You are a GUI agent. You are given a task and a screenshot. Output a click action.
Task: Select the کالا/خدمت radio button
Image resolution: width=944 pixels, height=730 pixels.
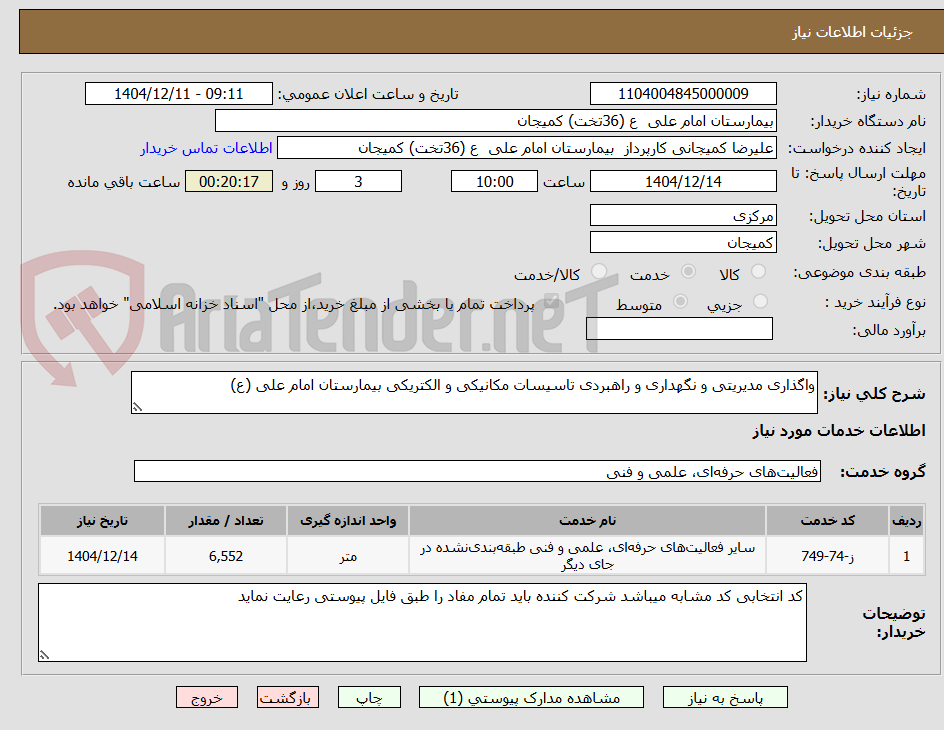(x=599, y=272)
